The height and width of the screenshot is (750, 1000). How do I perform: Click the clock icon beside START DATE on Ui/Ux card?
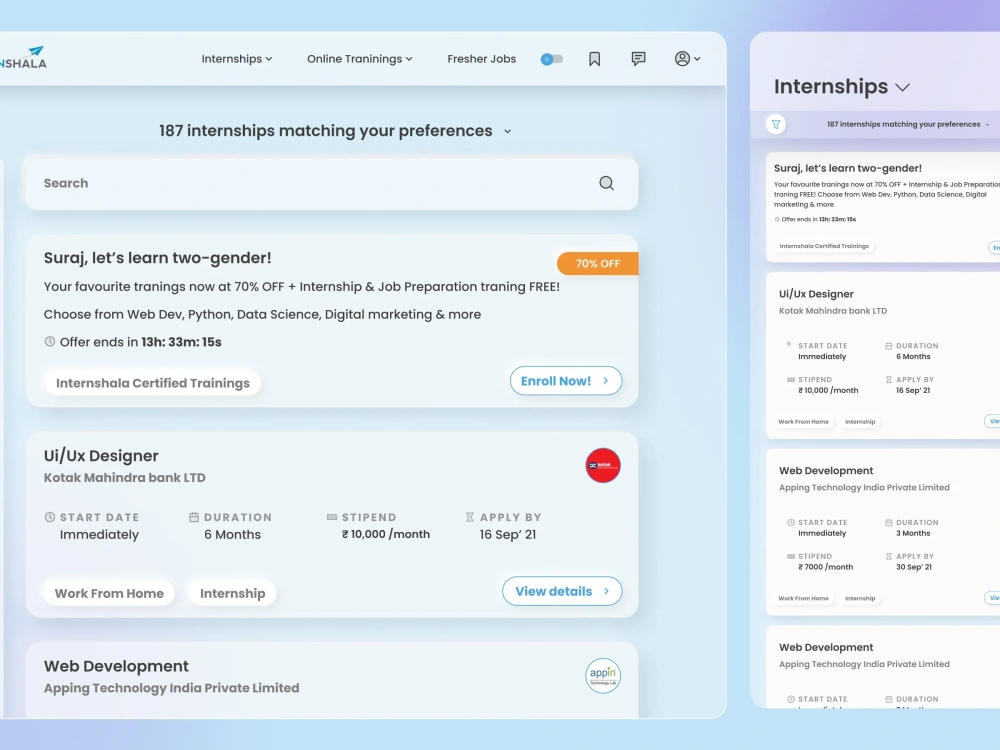click(50, 517)
